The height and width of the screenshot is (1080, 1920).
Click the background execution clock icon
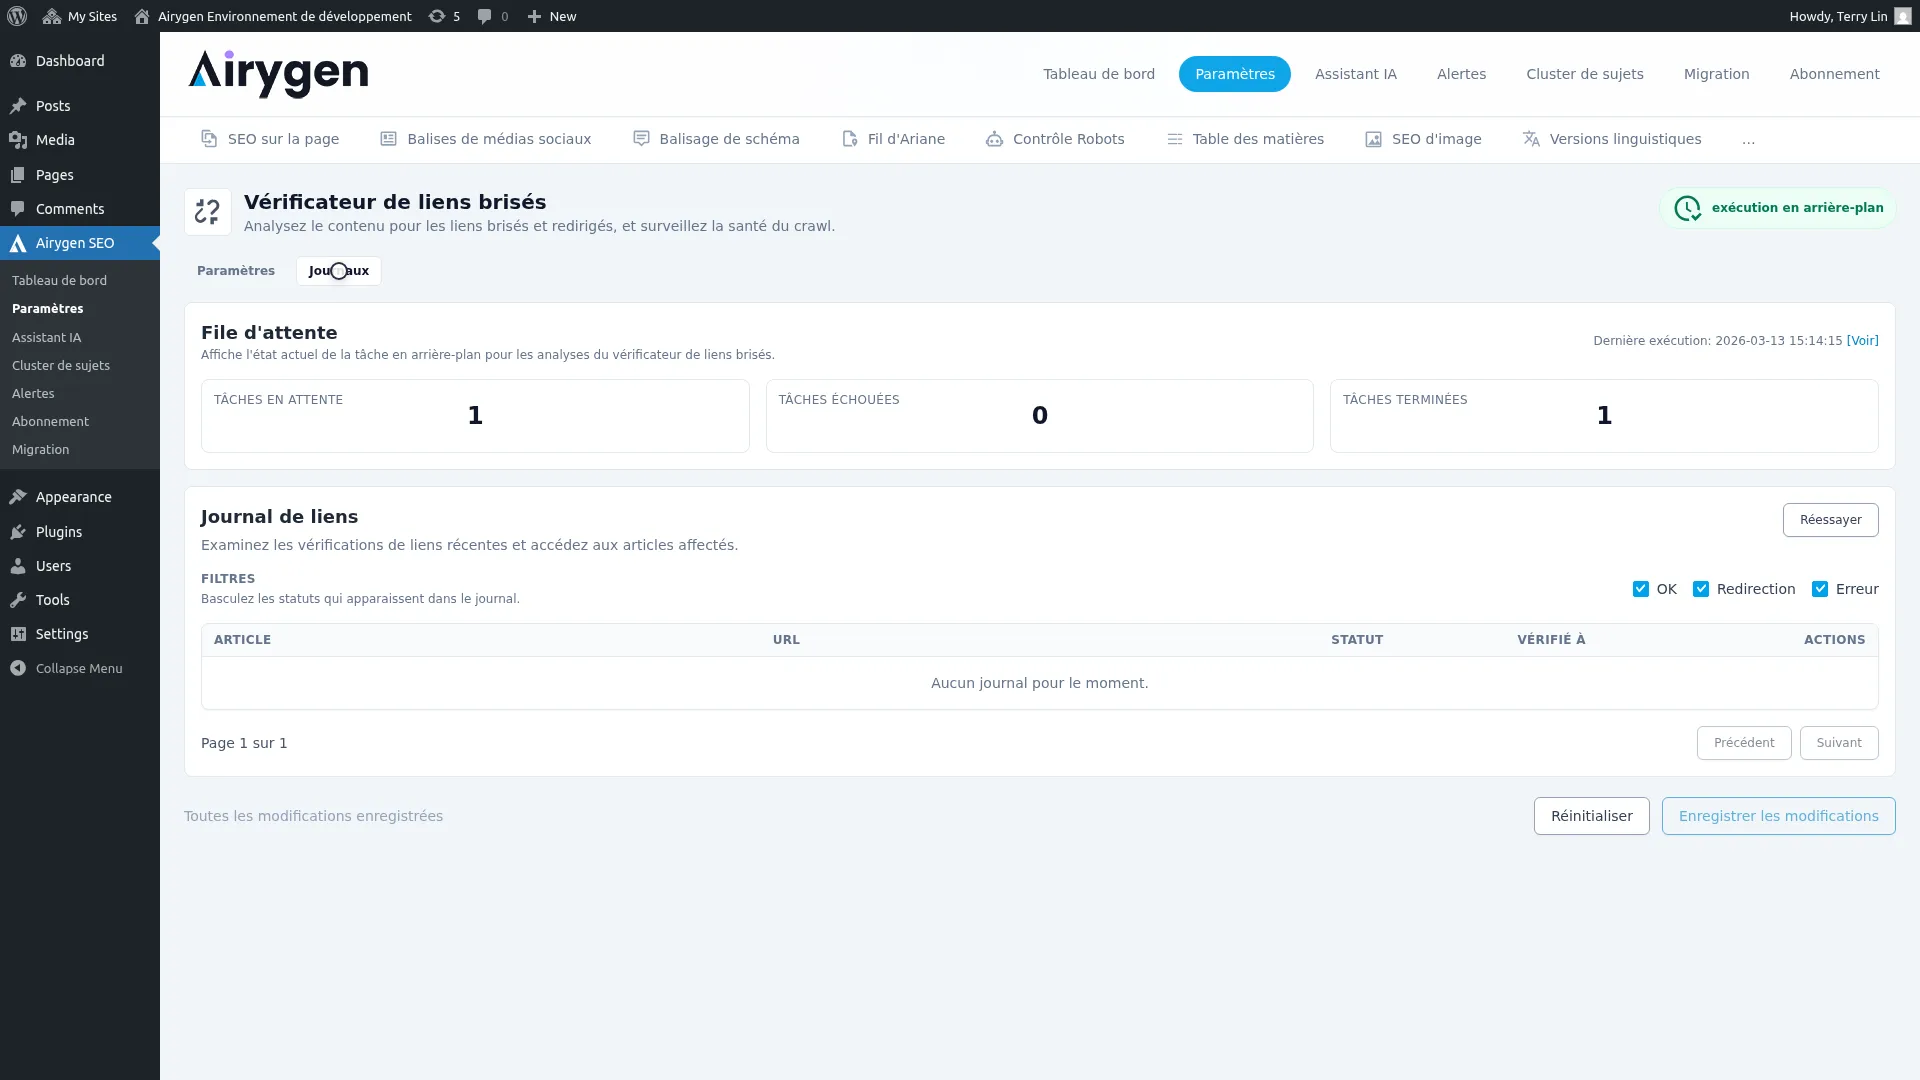1687,208
